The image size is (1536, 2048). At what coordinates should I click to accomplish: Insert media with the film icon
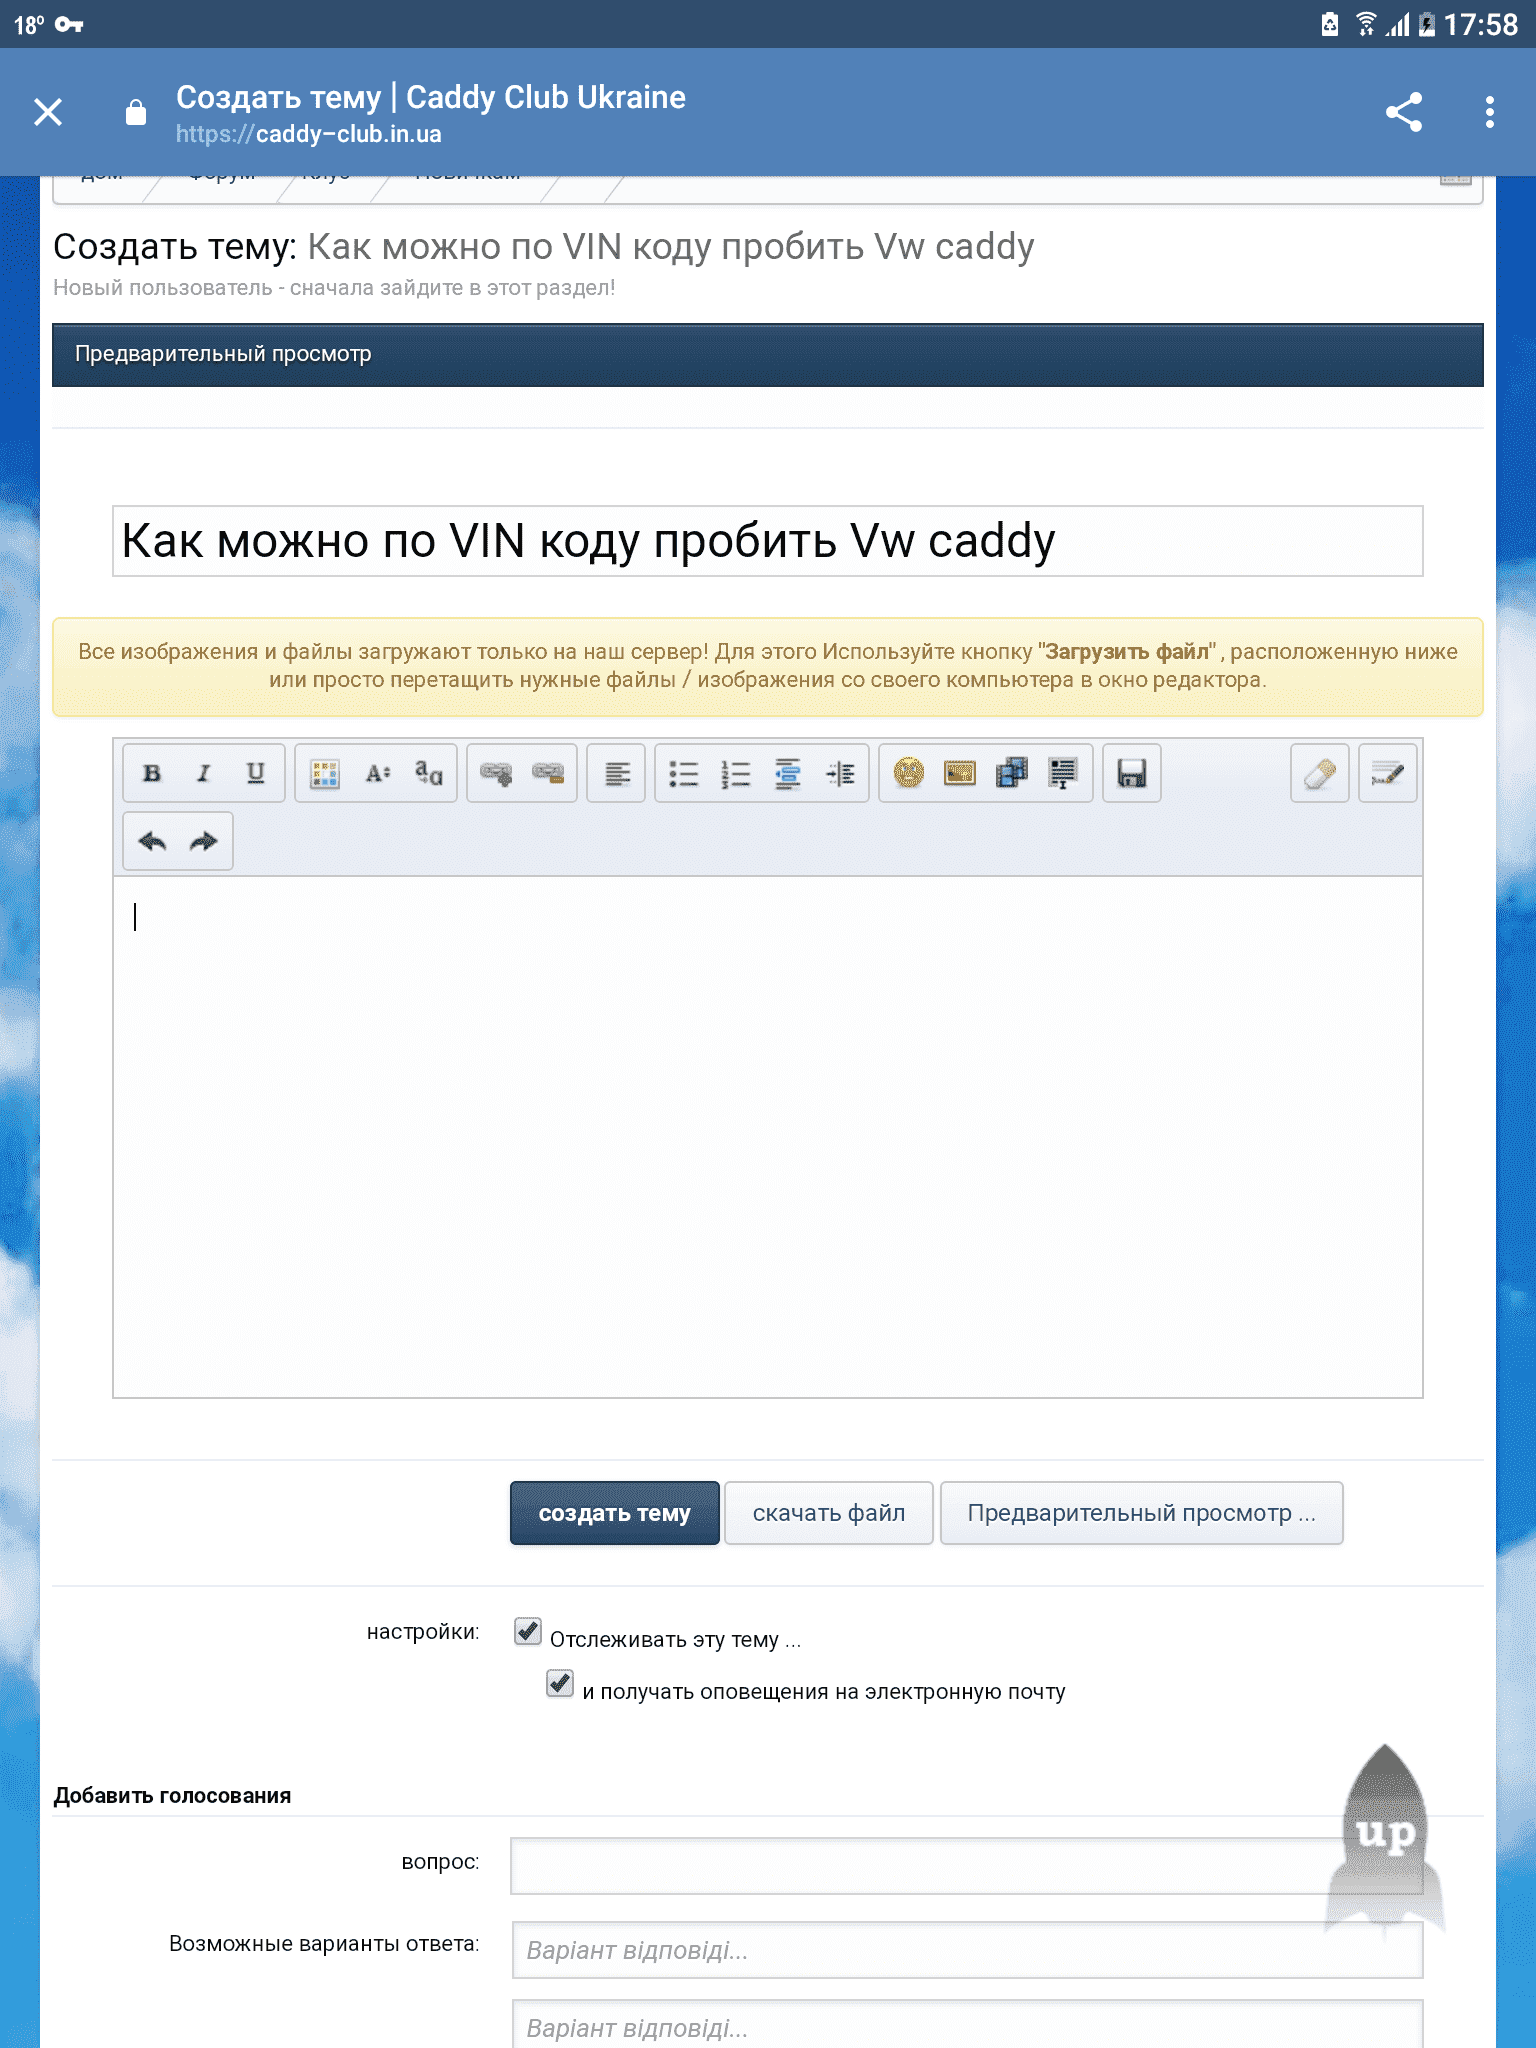[x=1012, y=773]
